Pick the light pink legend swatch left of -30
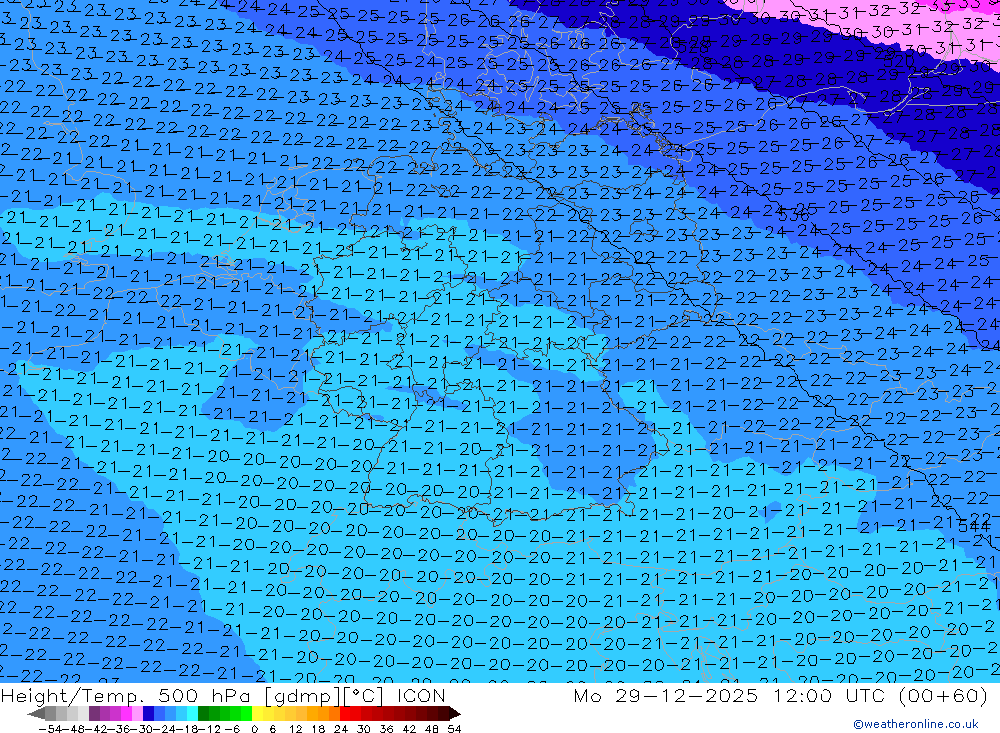This screenshot has width=1000, height=733. [137, 713]
